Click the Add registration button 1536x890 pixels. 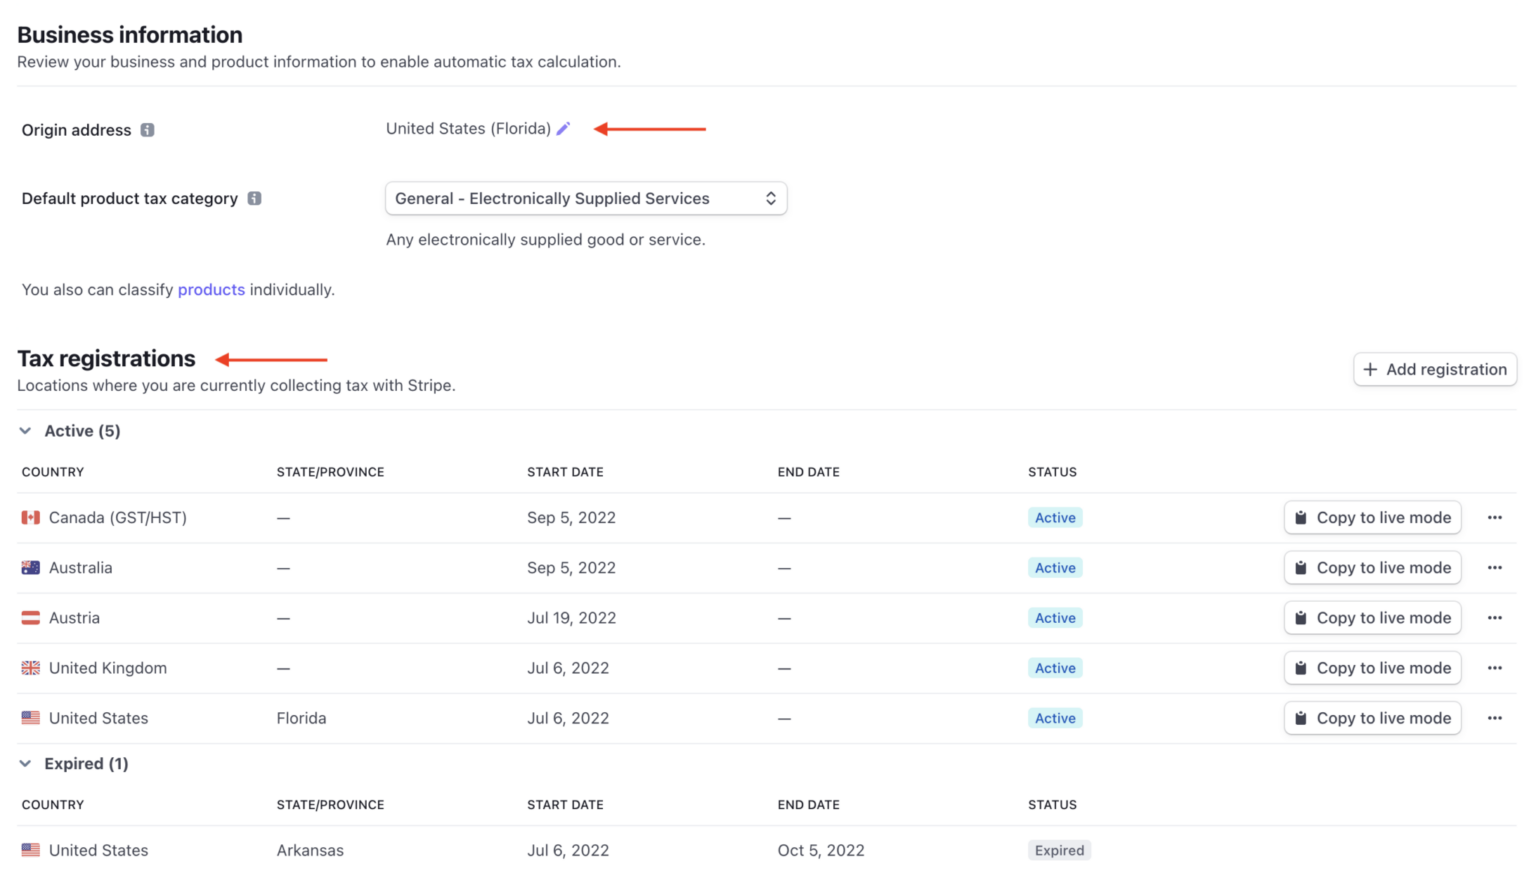click(x=1435, y=369)
